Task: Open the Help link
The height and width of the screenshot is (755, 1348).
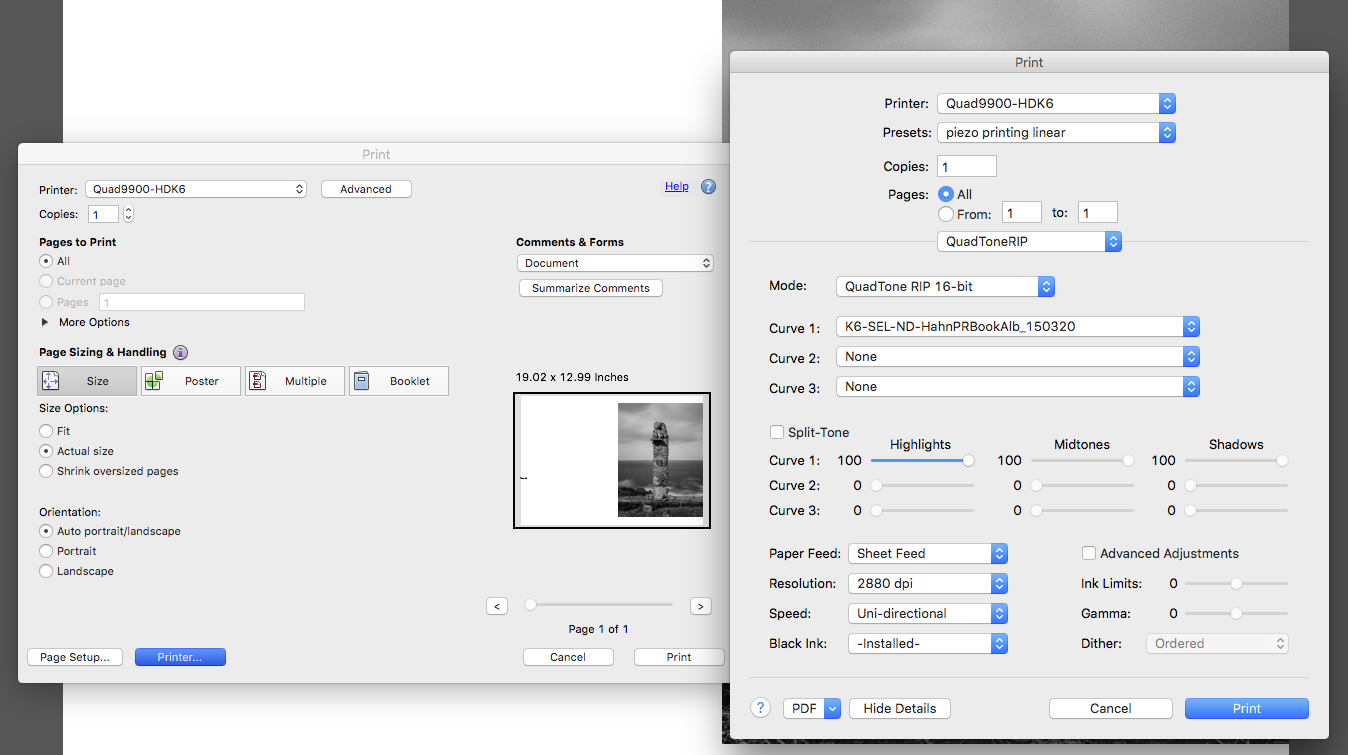Action: (676, 186)
